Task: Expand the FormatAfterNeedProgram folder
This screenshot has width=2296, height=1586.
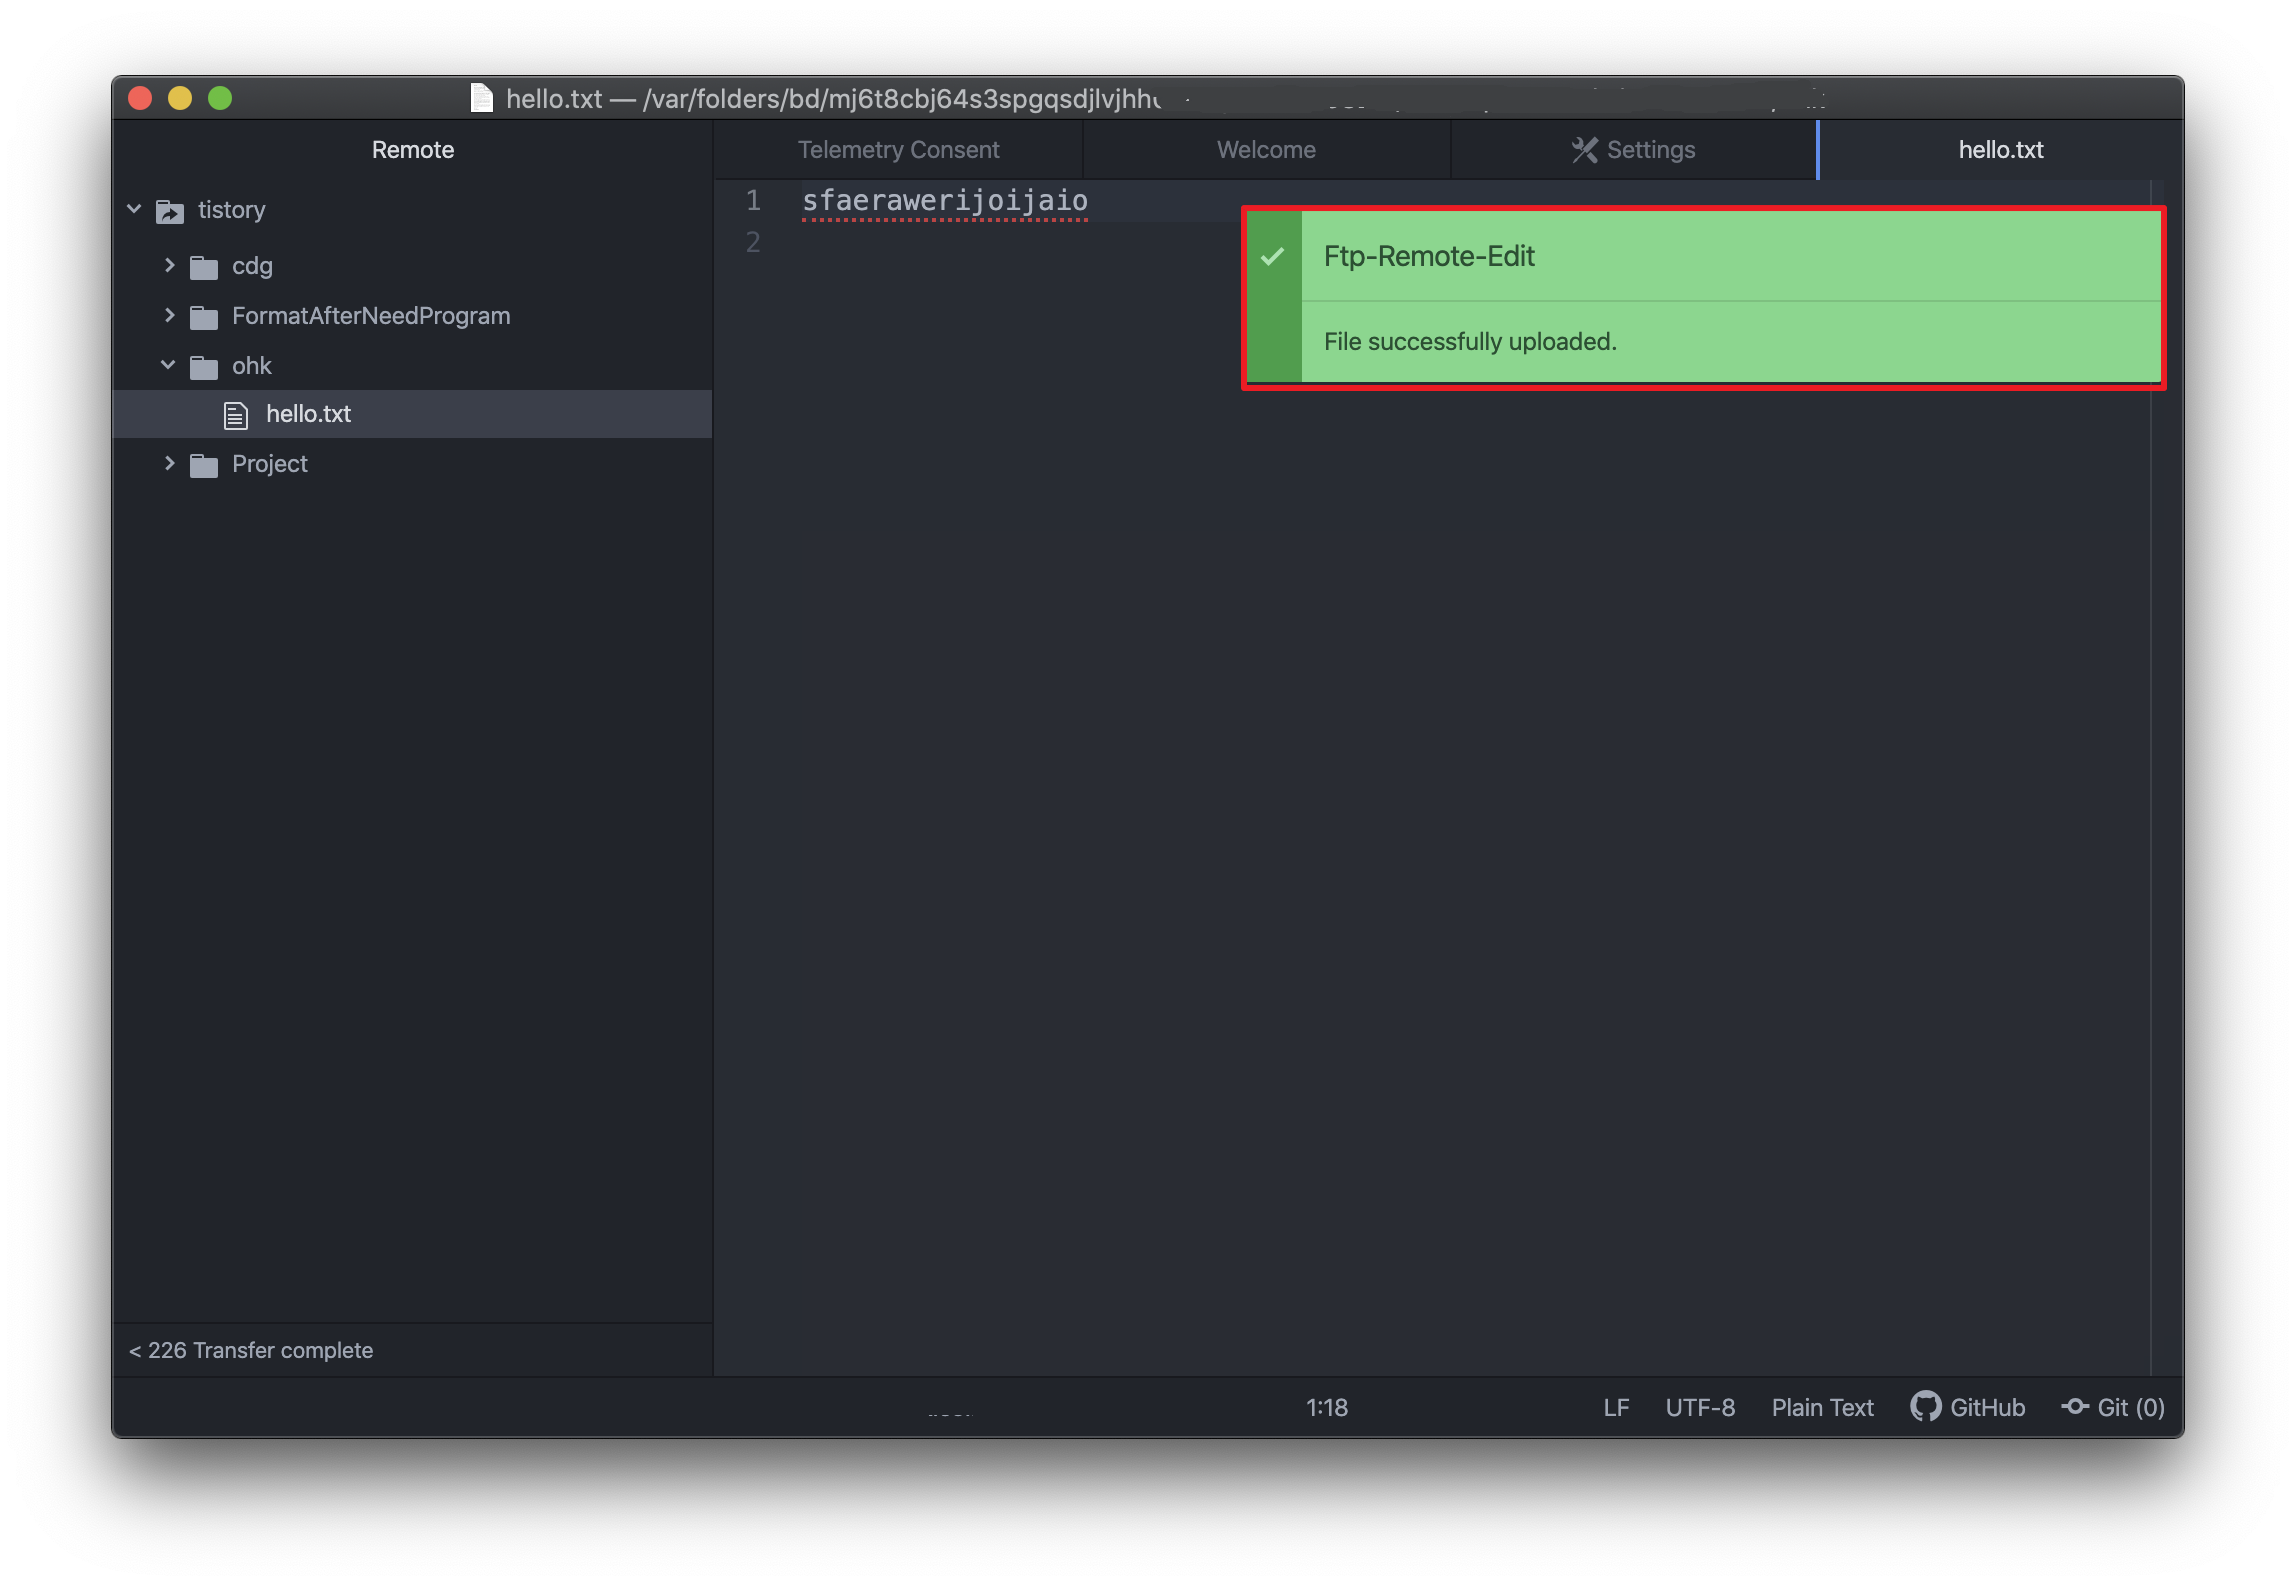Action: [x=169, y=316]
